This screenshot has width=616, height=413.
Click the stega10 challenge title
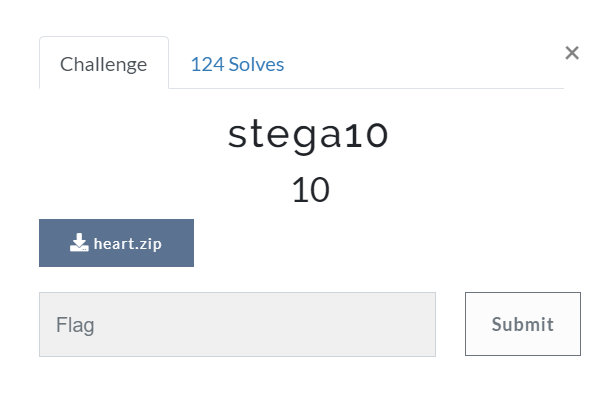pos(308,135)
